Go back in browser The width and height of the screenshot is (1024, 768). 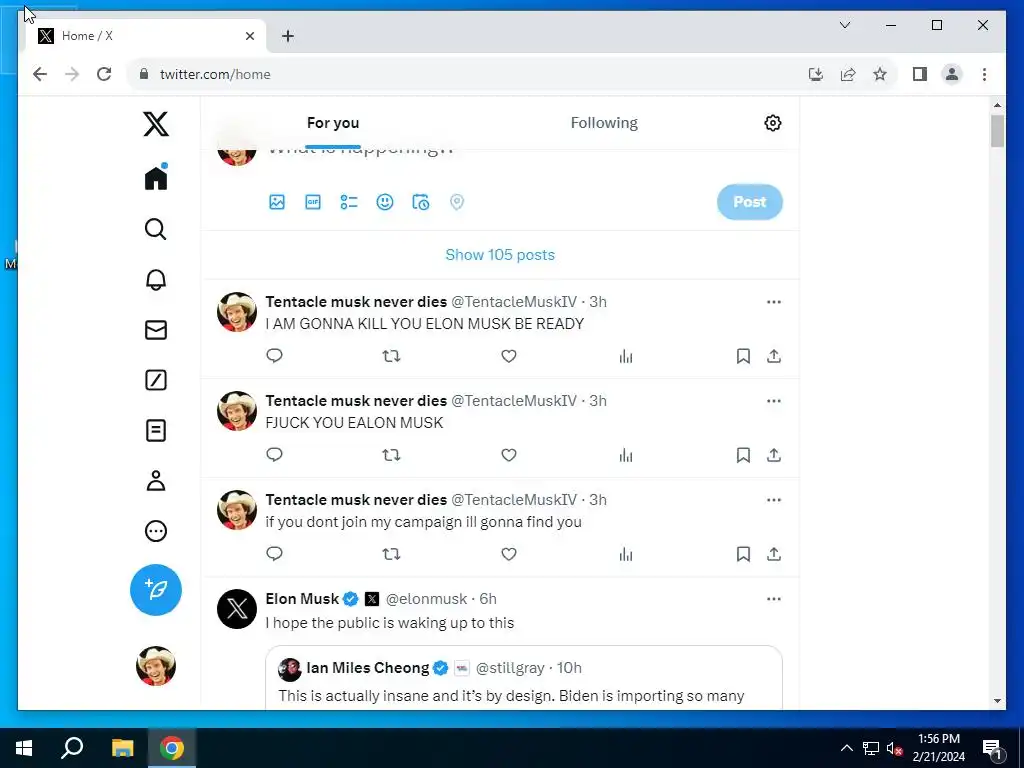click(40, 74)
